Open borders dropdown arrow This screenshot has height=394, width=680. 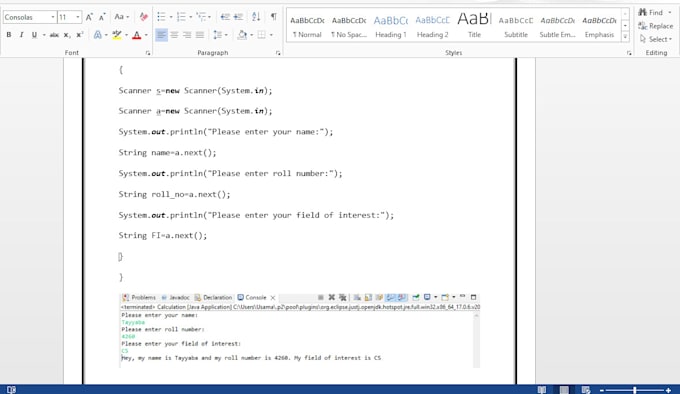pos(271,35)
